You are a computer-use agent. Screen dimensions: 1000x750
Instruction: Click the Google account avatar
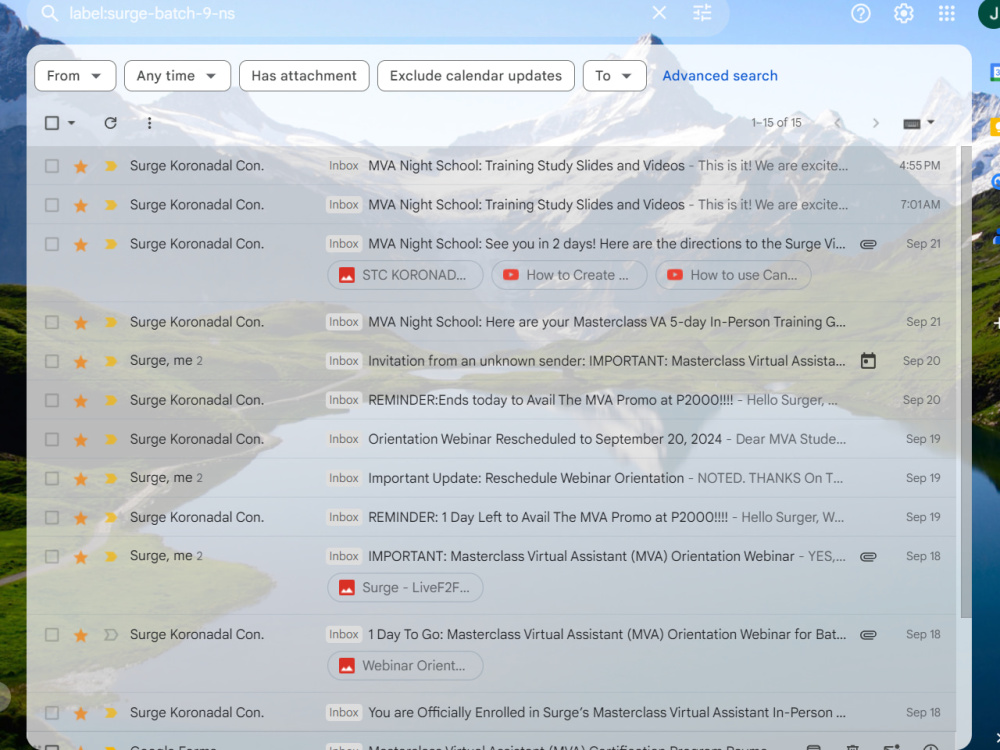pyautogui.click(x=990, y=13)
